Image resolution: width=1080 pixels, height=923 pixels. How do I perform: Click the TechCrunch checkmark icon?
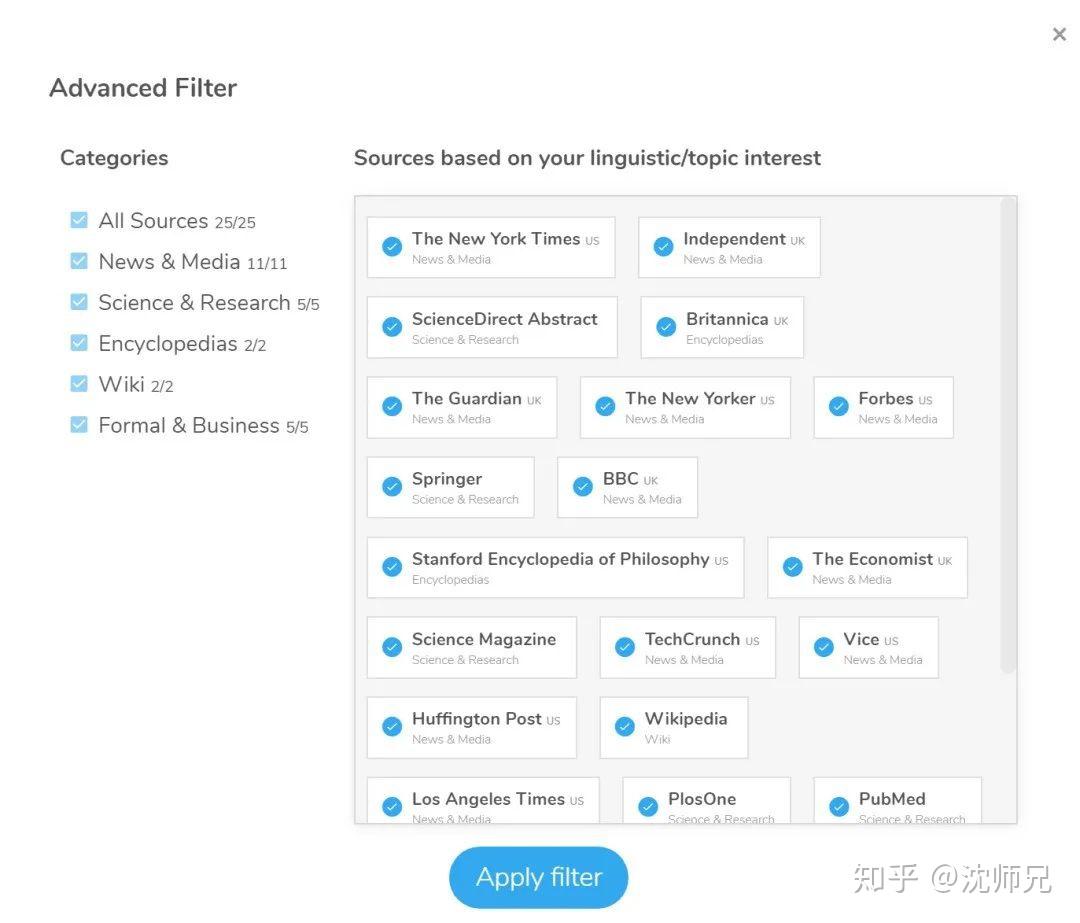pyautogui.click(x=625, y=647)
